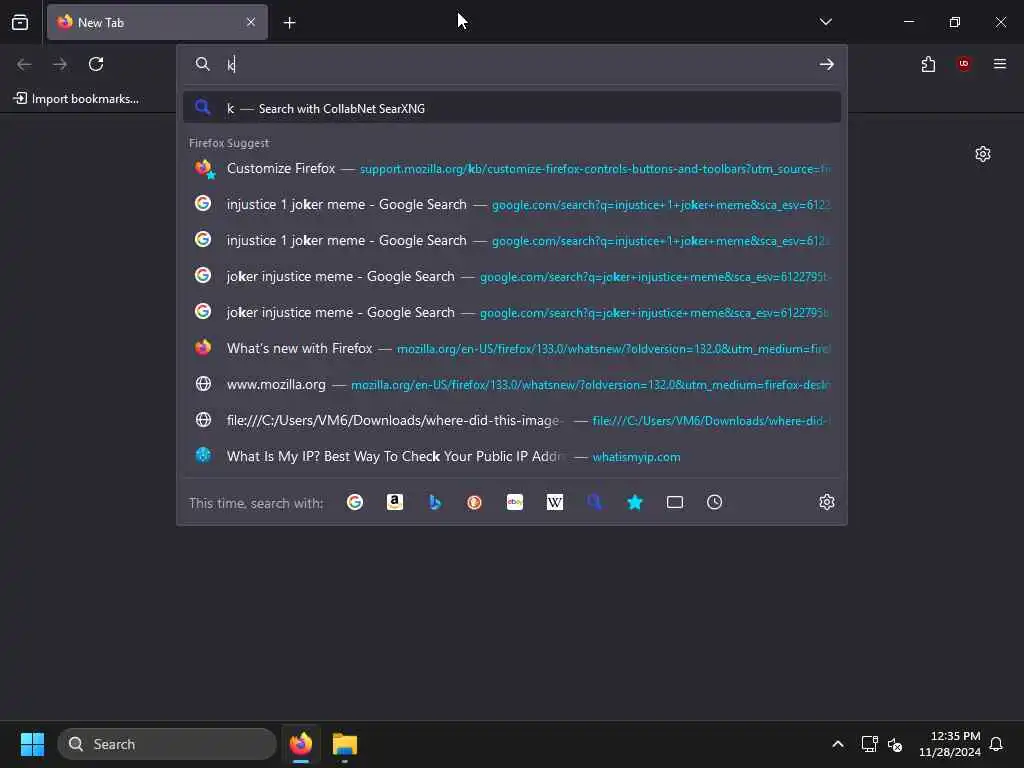Open the Customize Firefox suggestion
The image size is (1024, 768).
pyautogui.click(x=512, y=168)
